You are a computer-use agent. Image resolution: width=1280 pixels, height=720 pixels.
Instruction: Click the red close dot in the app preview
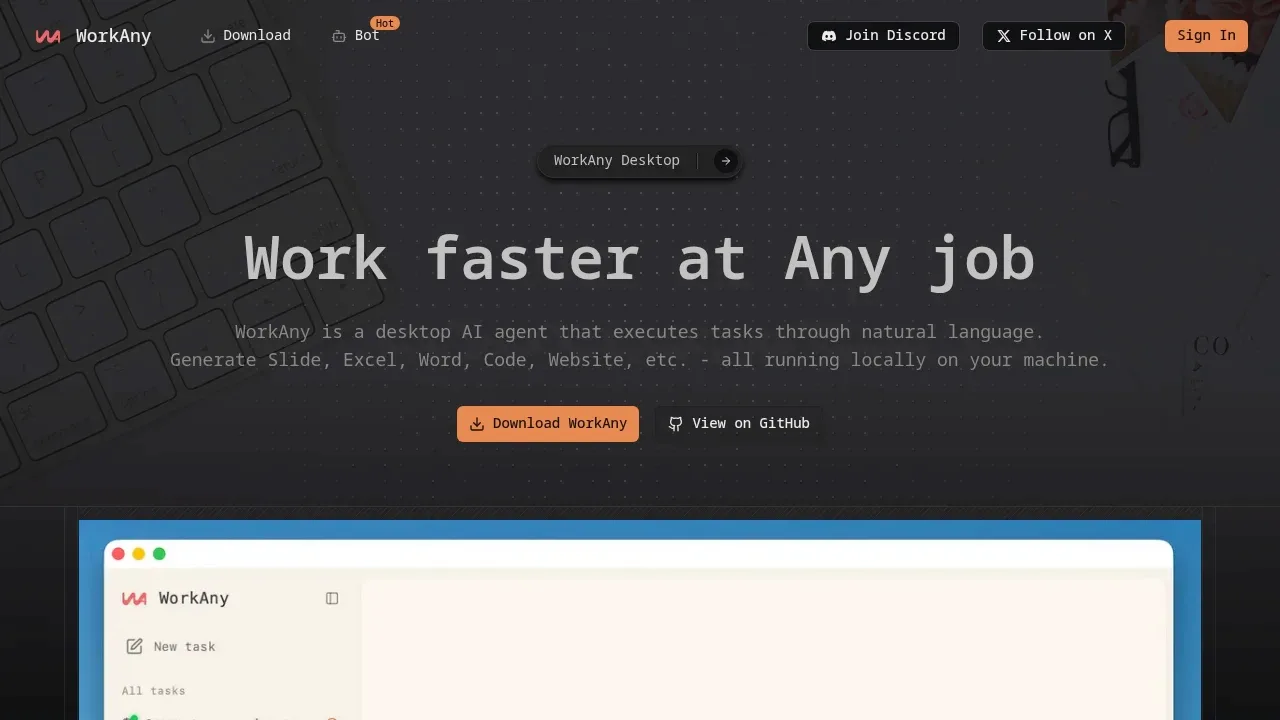point(118,554)
